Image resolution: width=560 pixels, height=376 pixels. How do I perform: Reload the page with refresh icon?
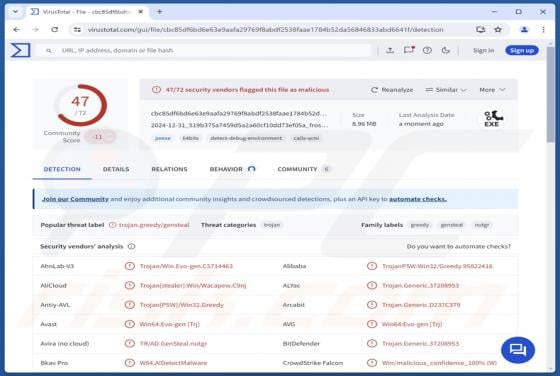tap(54, 30)
